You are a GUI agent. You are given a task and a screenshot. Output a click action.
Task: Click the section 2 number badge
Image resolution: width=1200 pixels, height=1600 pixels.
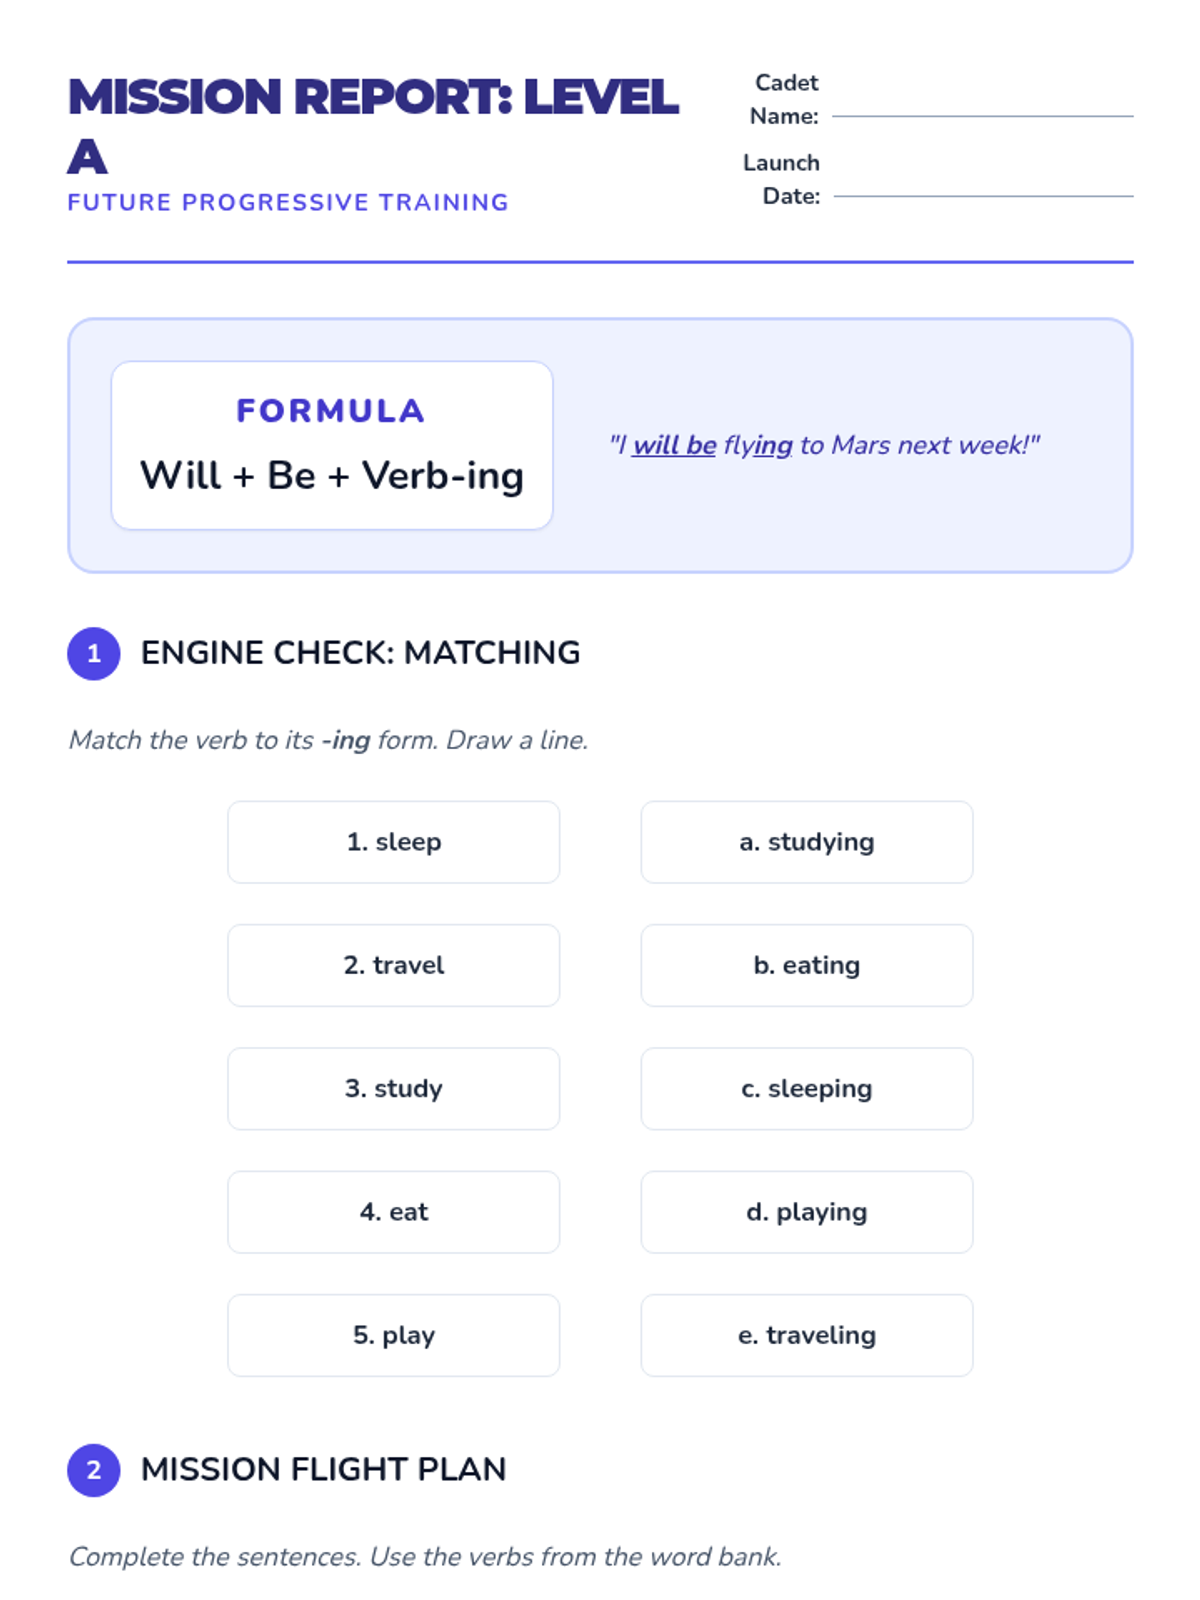93,1470
